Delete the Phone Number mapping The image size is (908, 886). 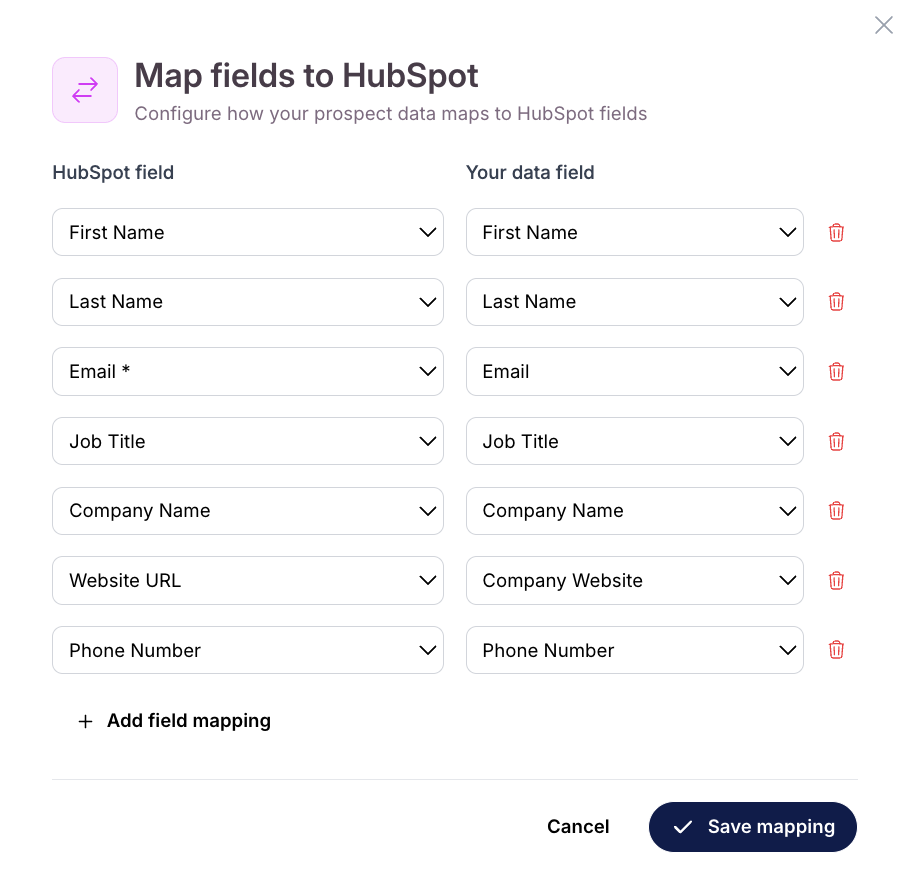(836, 650)
